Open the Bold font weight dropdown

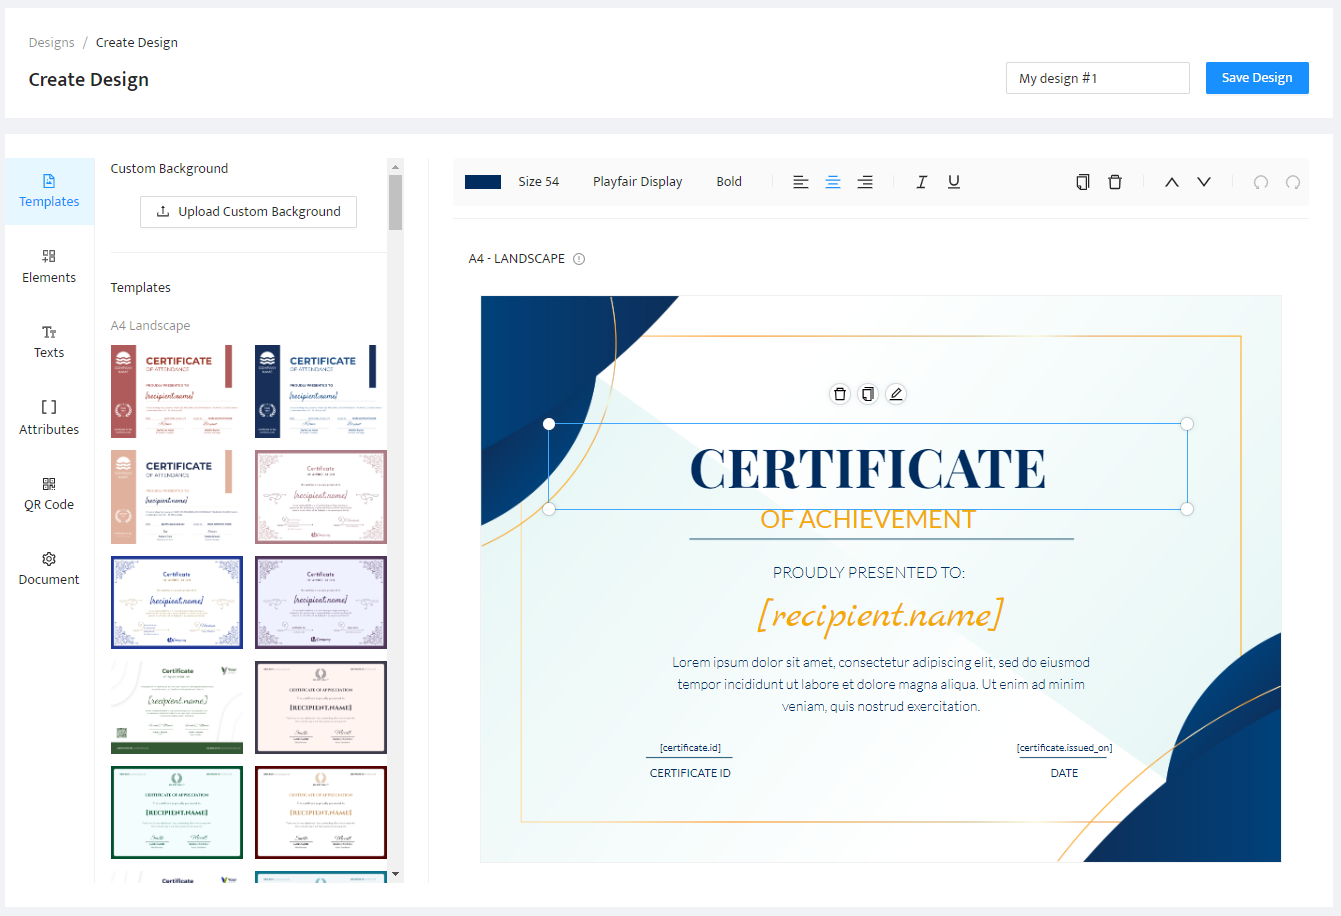click(x=729, y=182)
